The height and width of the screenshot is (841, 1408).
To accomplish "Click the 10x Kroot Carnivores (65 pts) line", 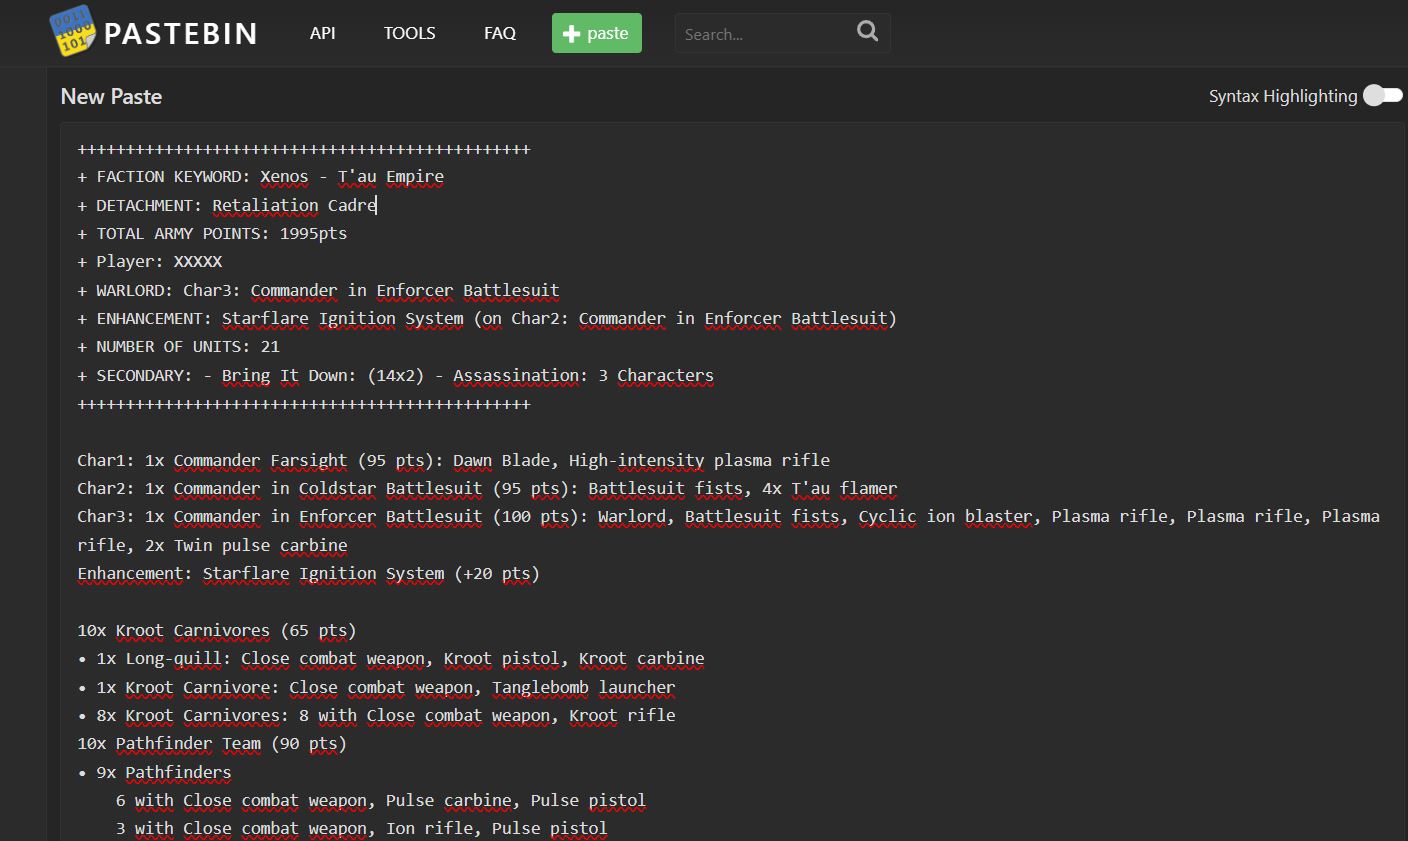I will [217, 630].
